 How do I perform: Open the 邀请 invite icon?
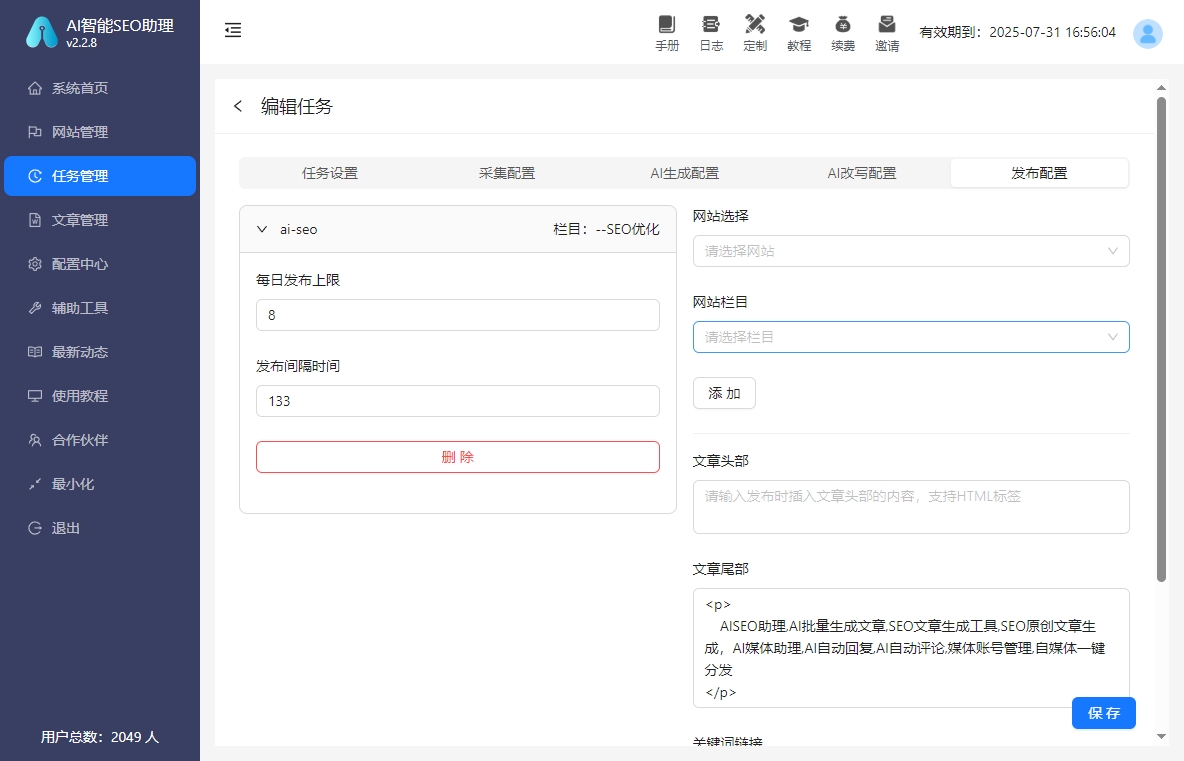887,32
